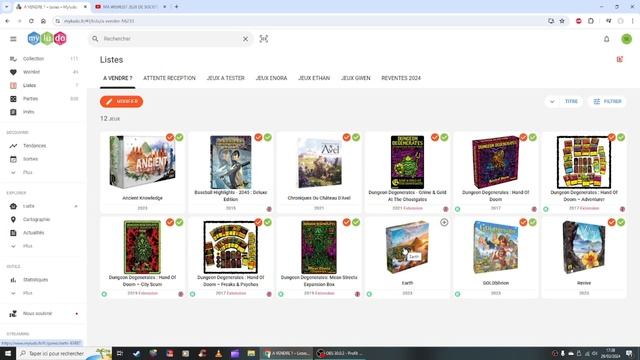Open the Earth game box thumbnail

(407, 247)
